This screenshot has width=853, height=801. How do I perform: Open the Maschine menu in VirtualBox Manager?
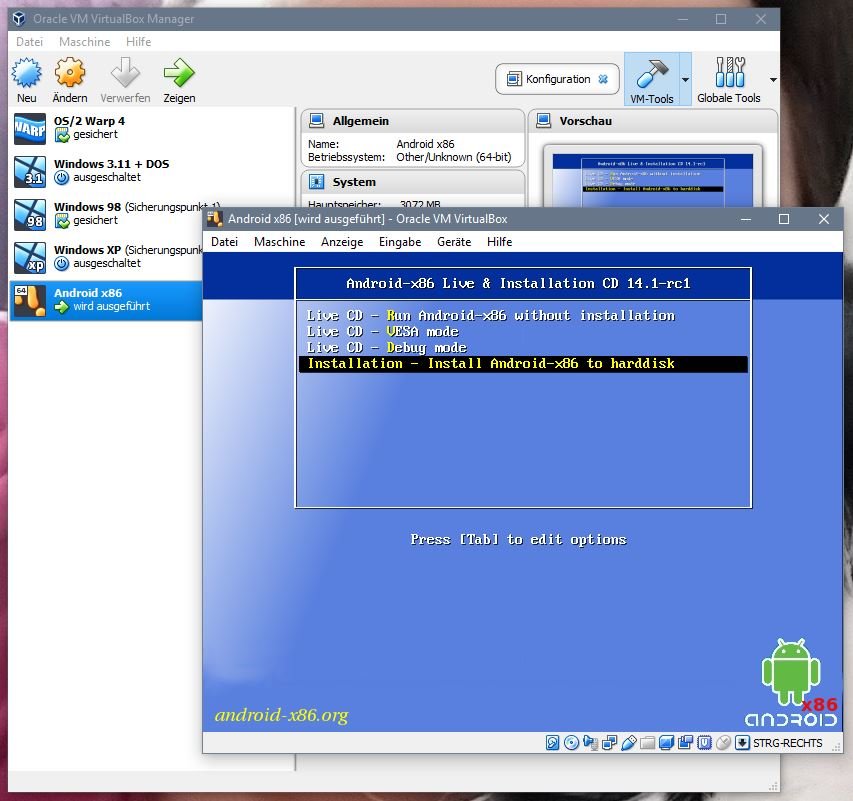click(x=84, y=42)
